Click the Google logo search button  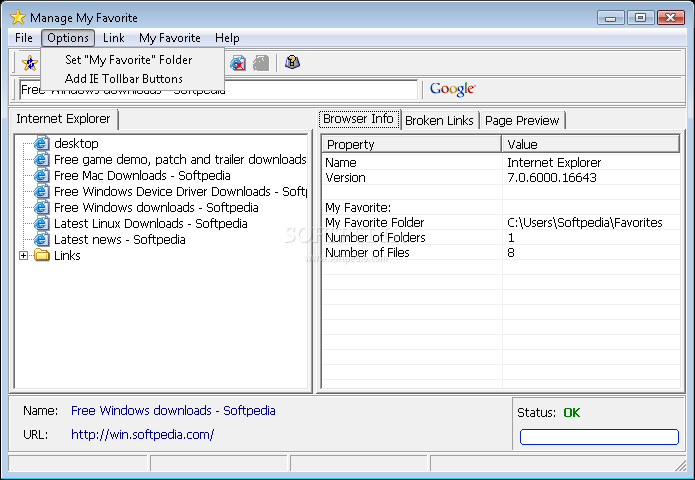click(452, 89)
